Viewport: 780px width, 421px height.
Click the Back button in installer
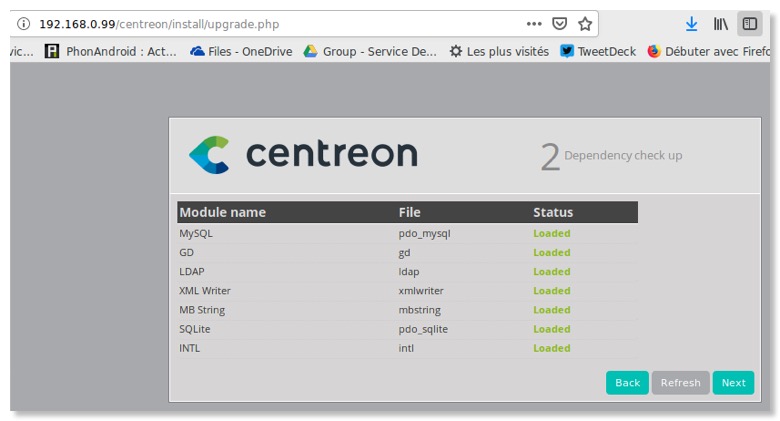click(627, 383)
